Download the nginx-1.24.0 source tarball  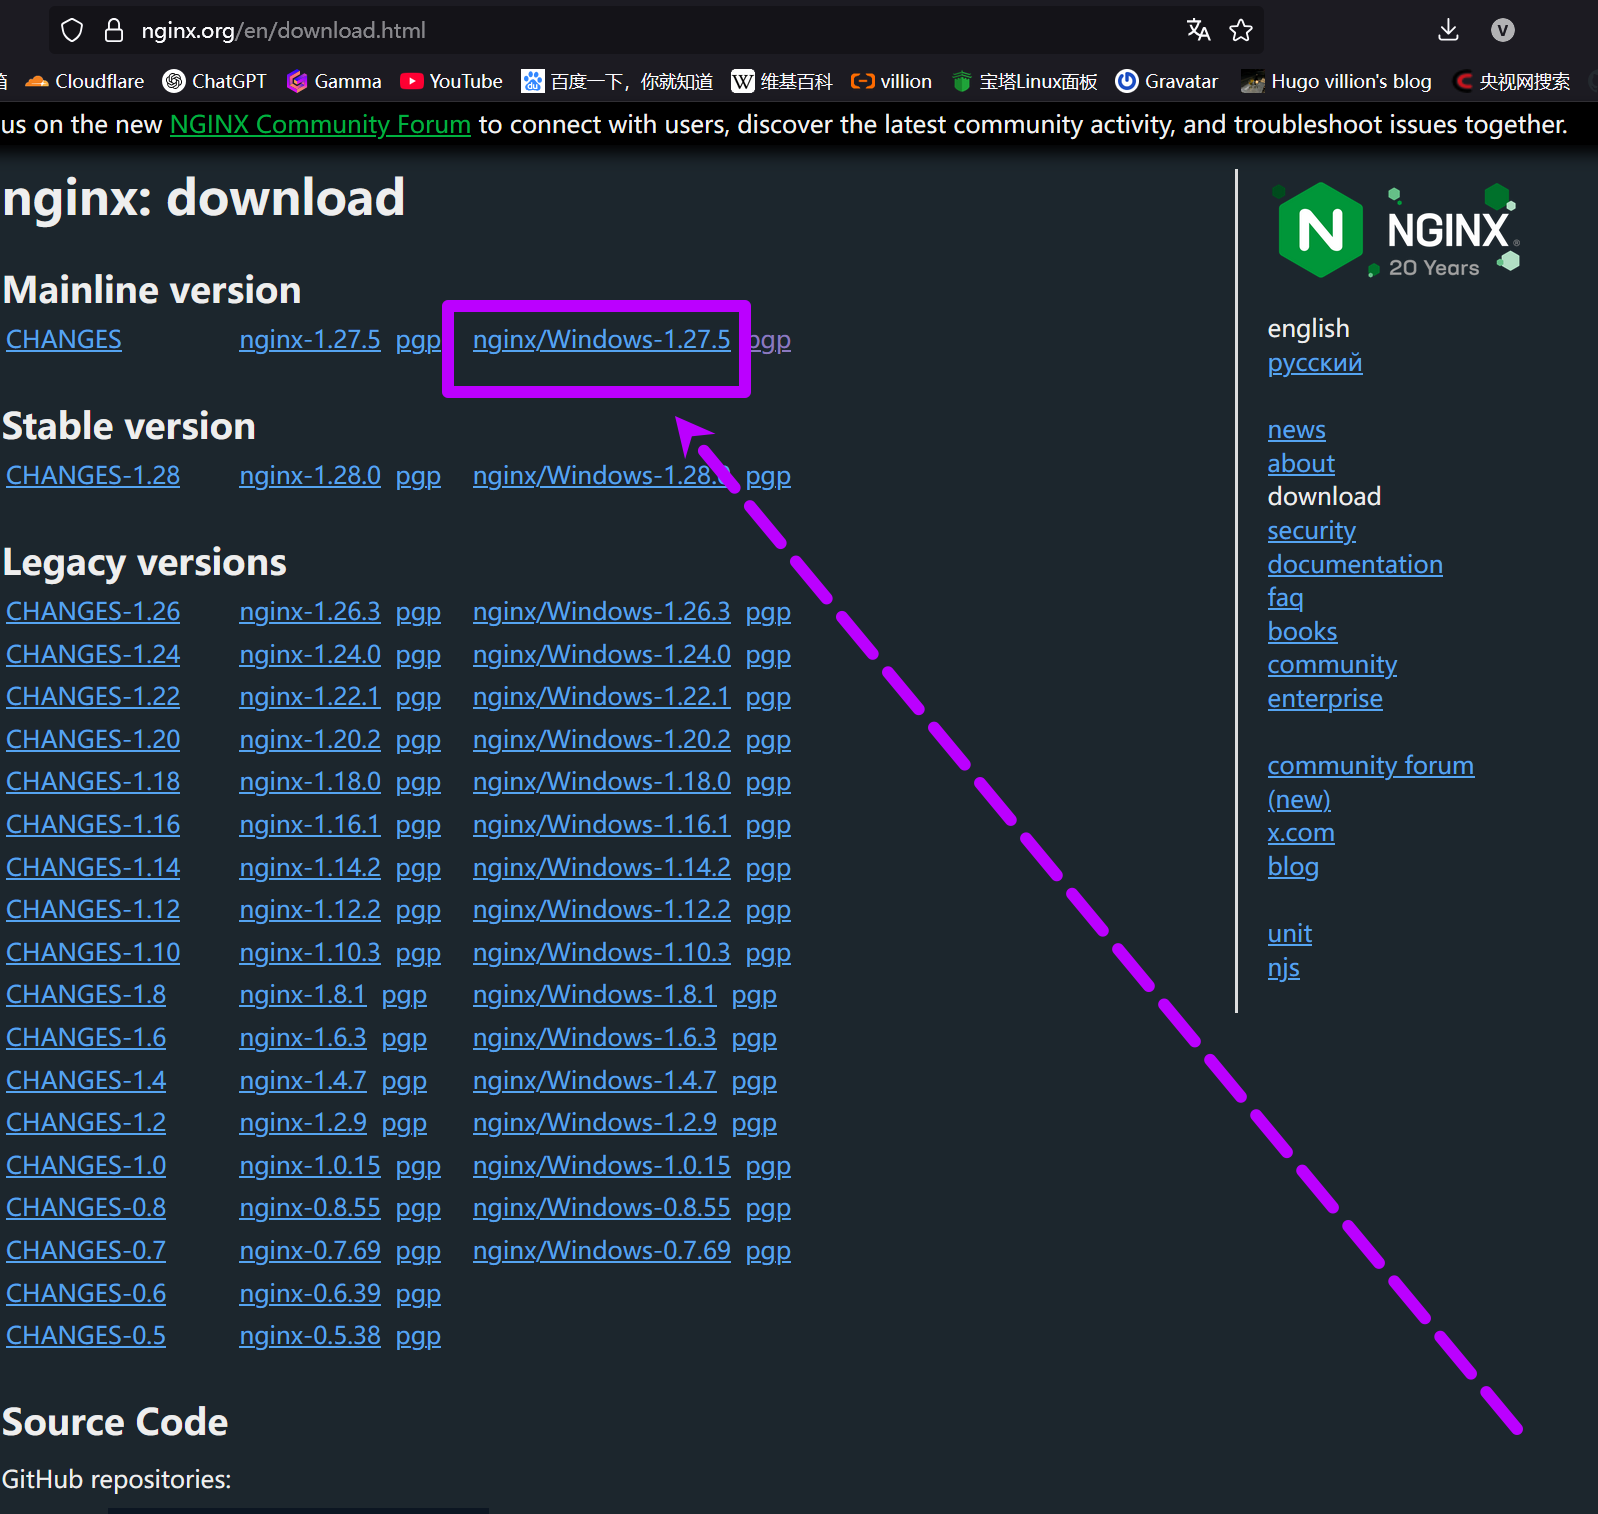pyautogui.click(x=310, y=655)
